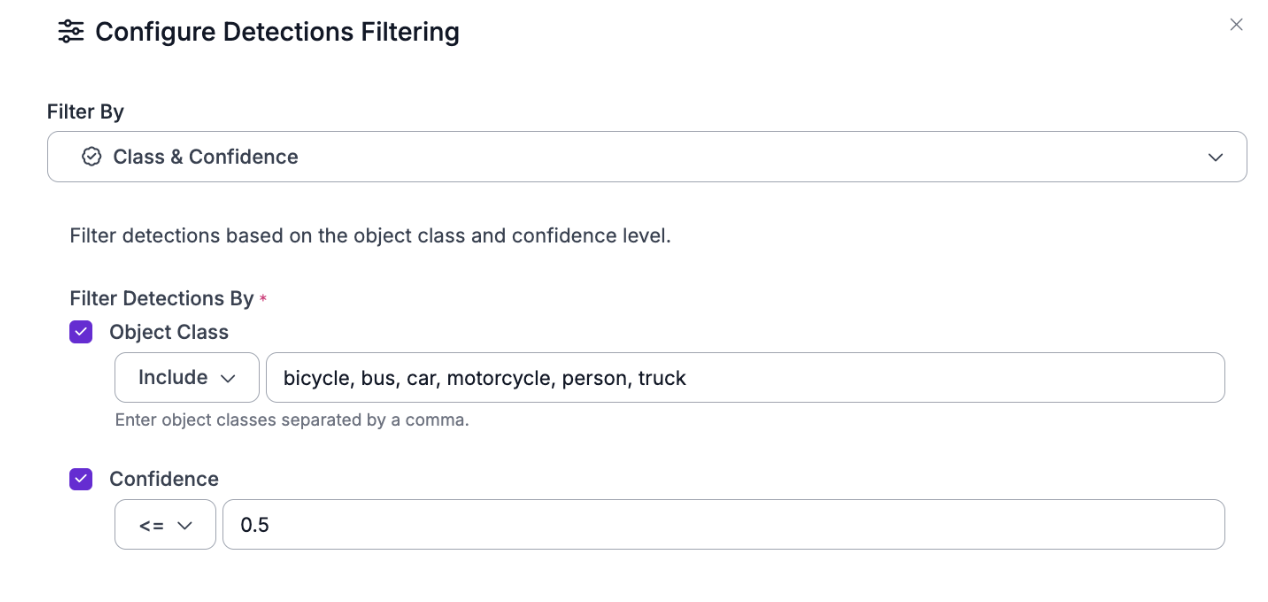Click the small arrow beside Include
Image resolution: width=1268 pixels, height=602 pixels.
[228, 378]
